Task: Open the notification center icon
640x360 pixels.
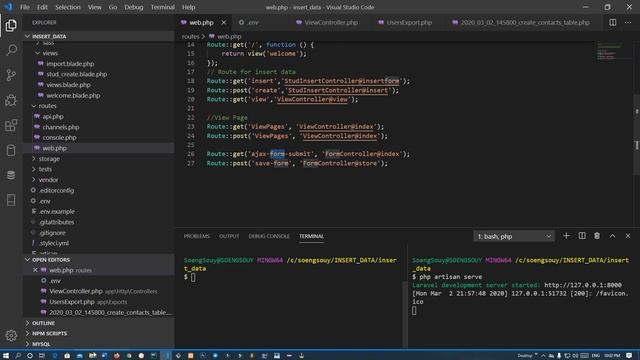Action: coord(629,356)
